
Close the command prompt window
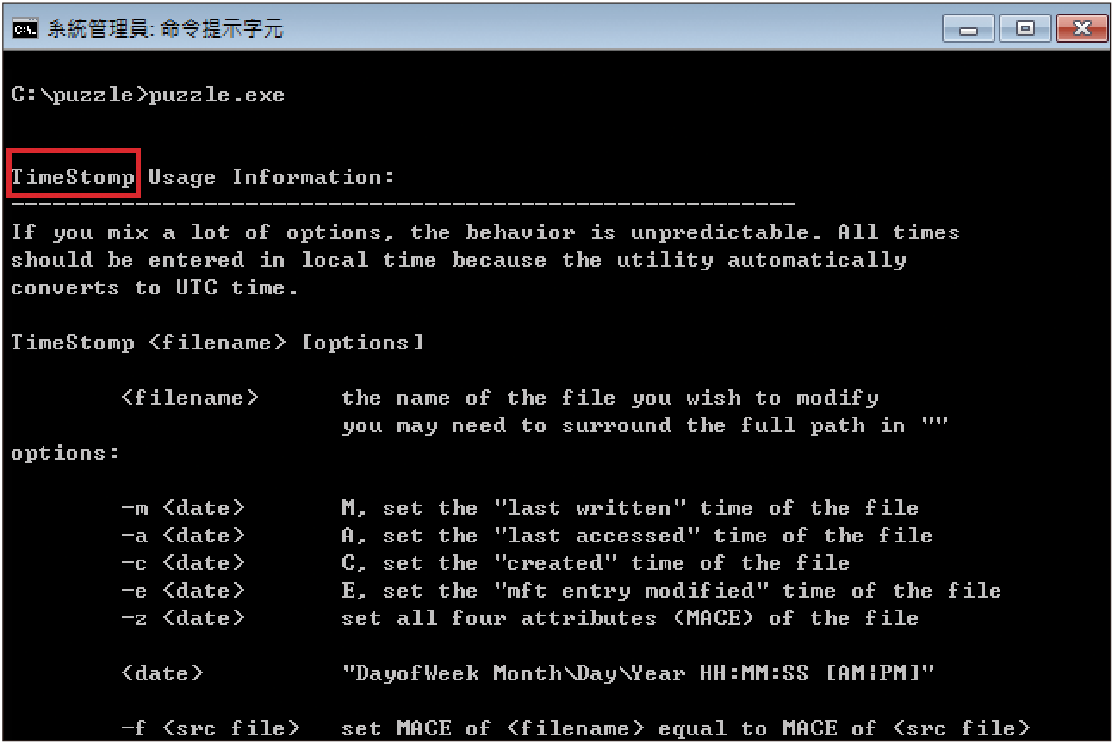coord(1082,28)
